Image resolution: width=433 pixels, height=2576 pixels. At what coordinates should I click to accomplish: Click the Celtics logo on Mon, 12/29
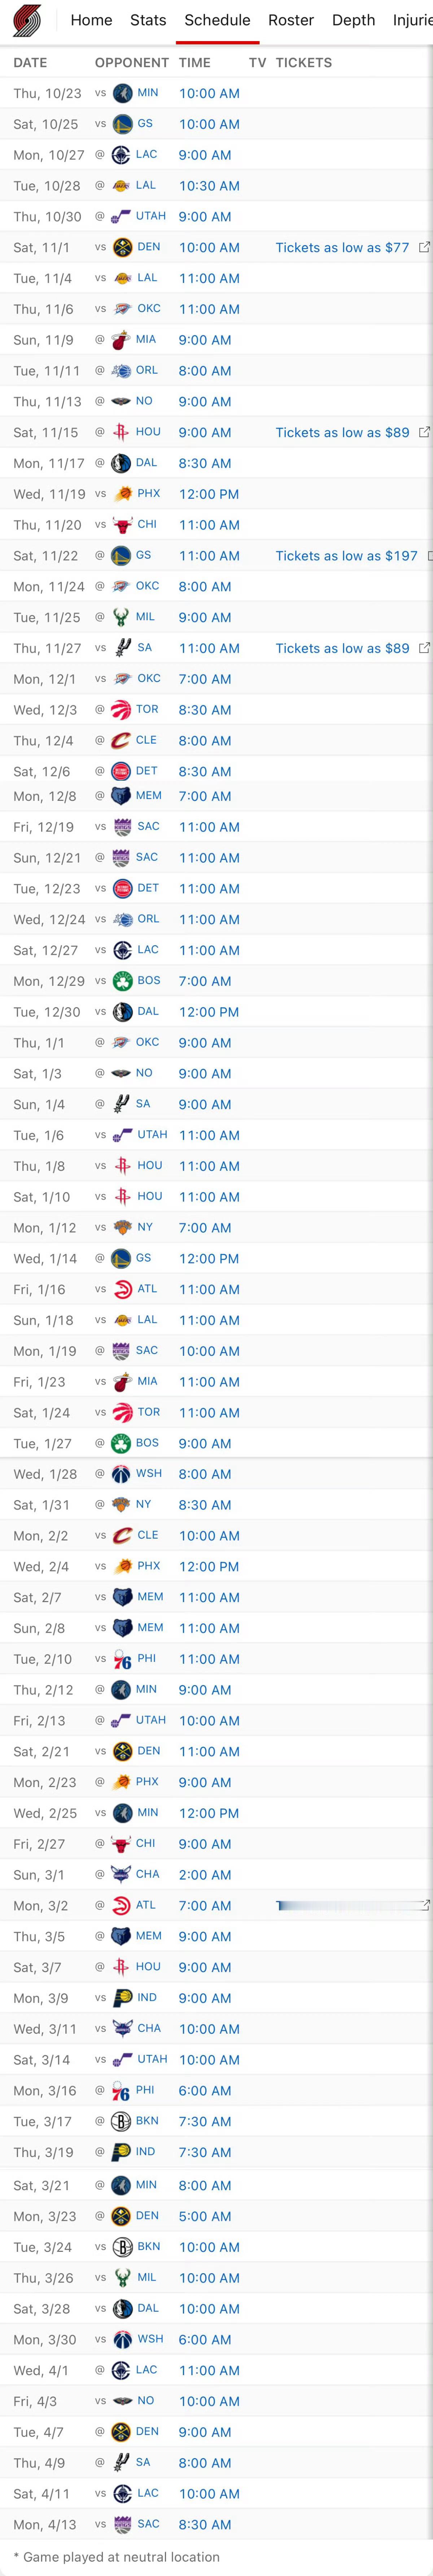[122, 981]
